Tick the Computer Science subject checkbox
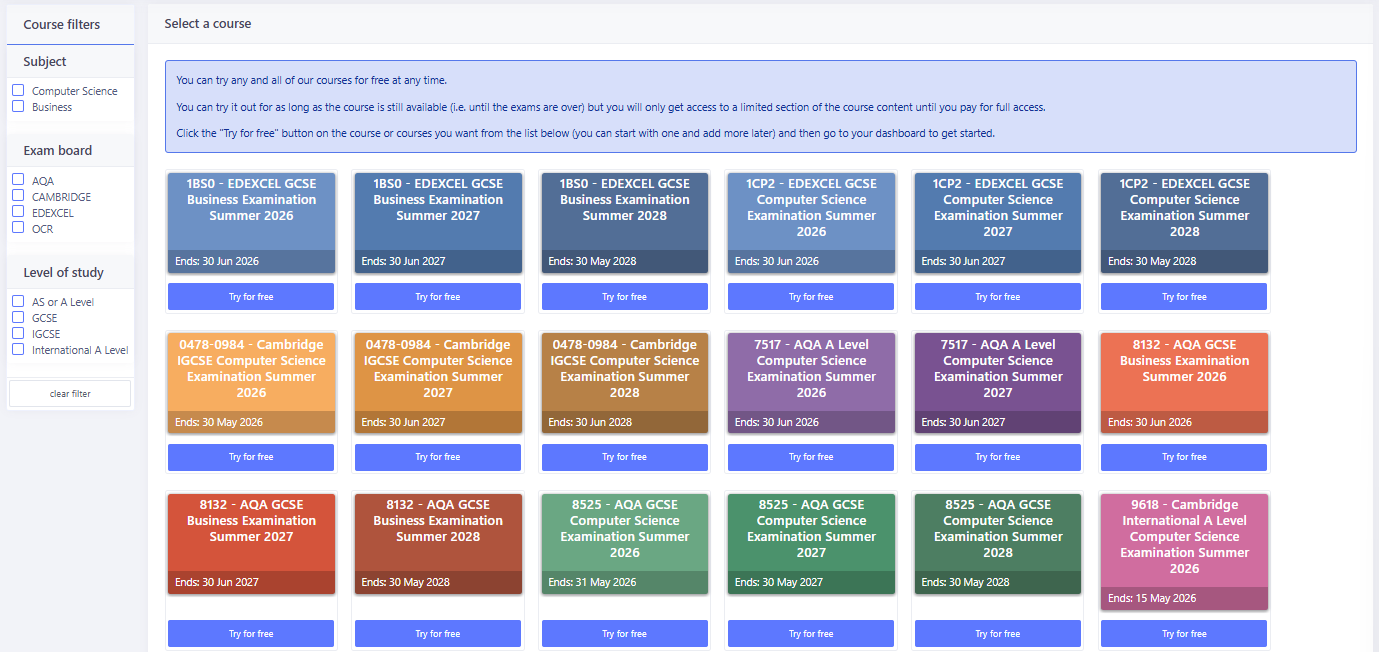Image resolution: width=1379 pixels, height=652 pixels. click(18, 91)
